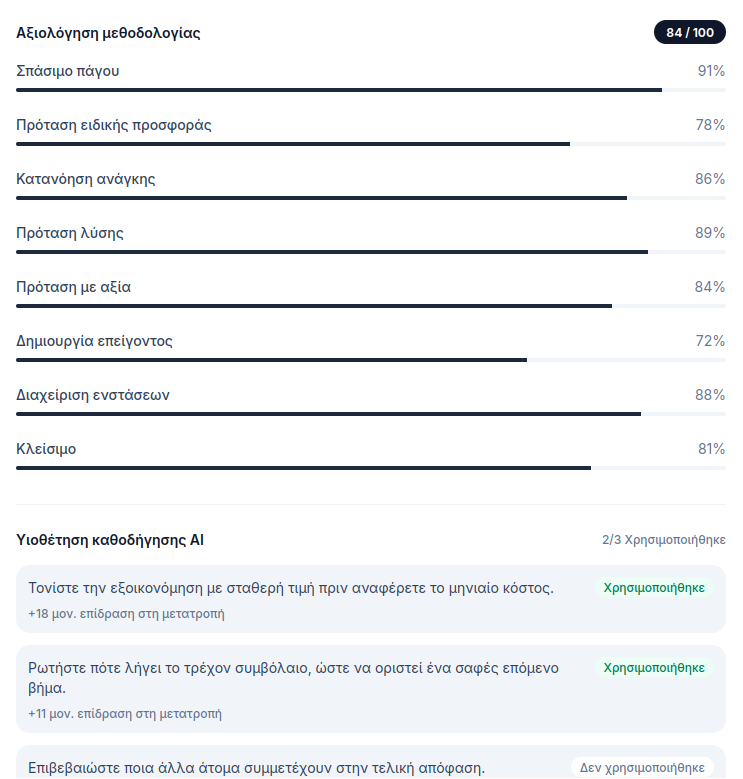The image size is (743, 779).
Task: Click the Δεν χρησιμοποιήθηκε badge
Action: [642, 768]
